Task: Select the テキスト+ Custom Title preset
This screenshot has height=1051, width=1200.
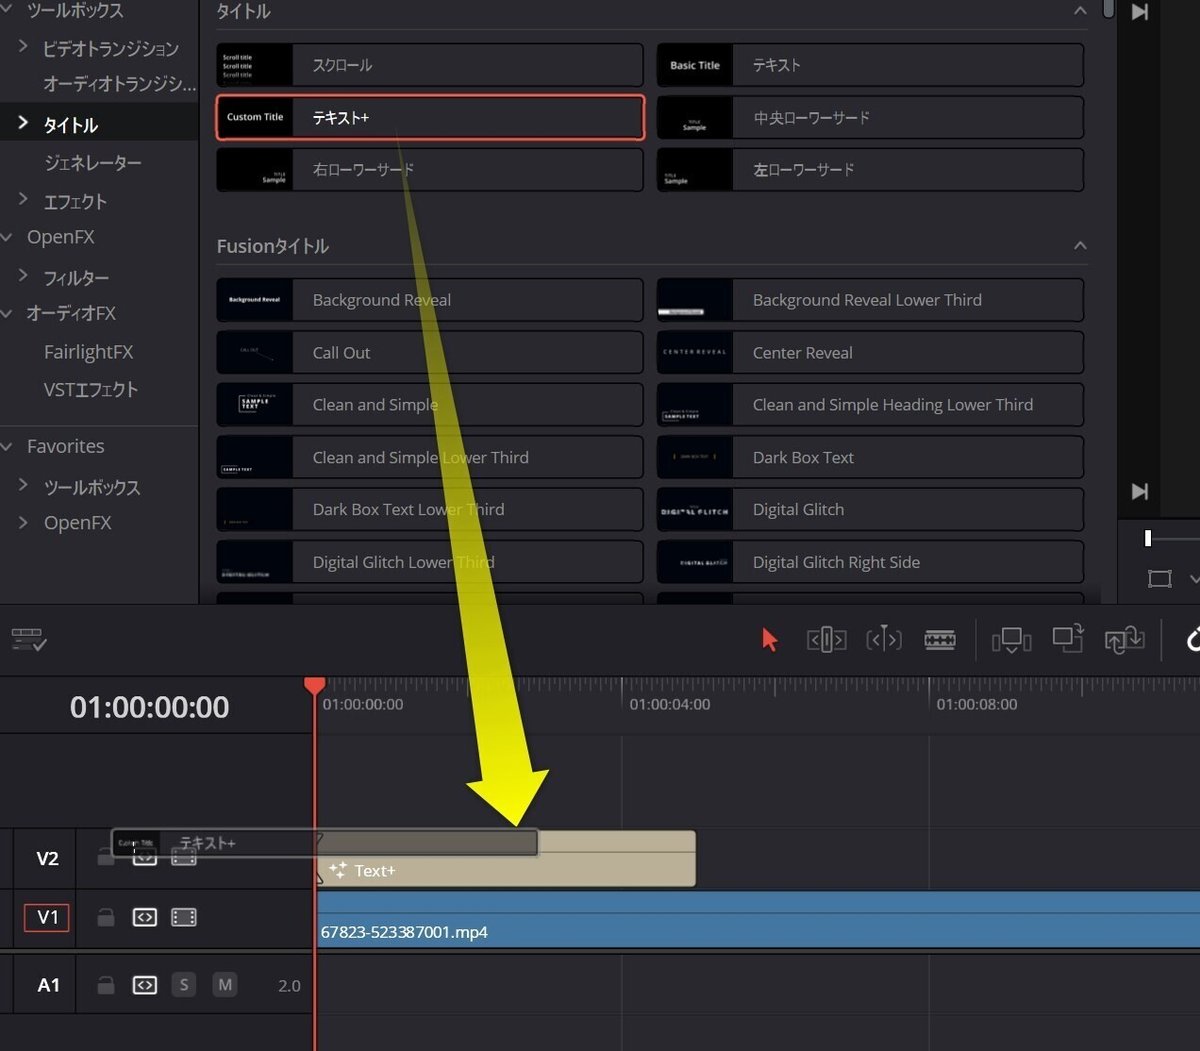Action: coord(430,117)
